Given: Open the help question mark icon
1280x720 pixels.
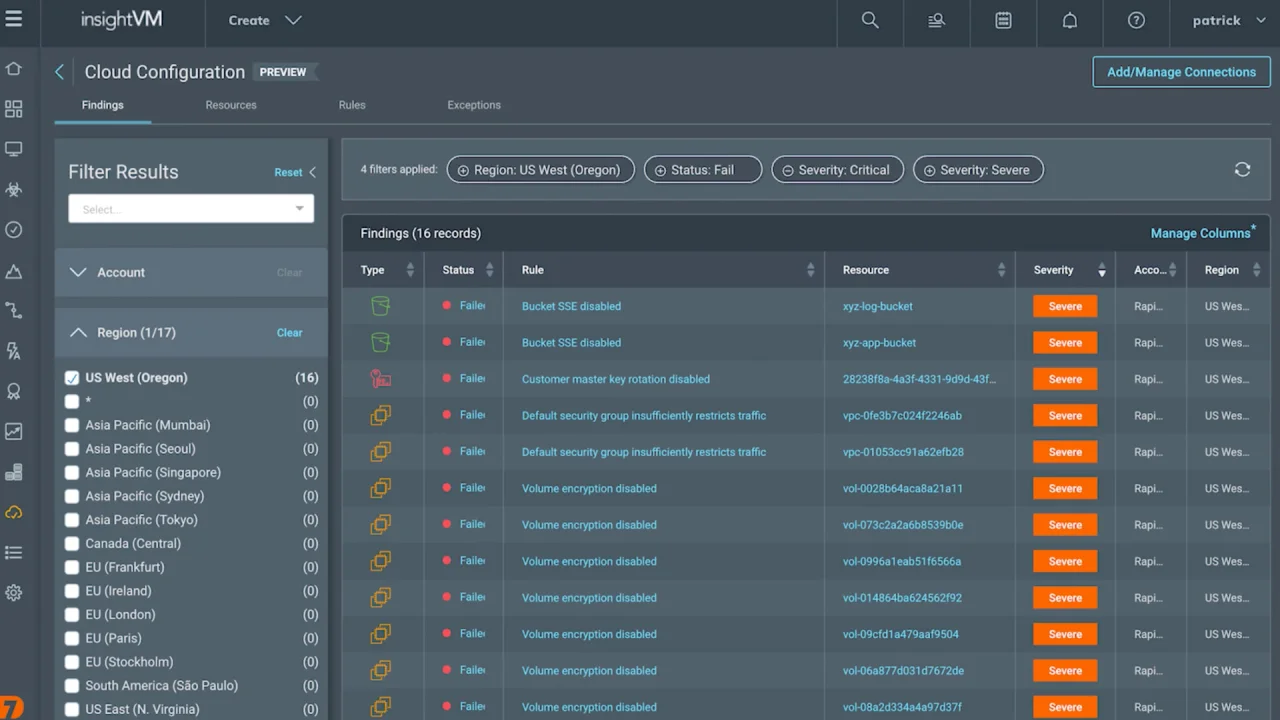Looking at the screenshot, I should coord(1136,20).
